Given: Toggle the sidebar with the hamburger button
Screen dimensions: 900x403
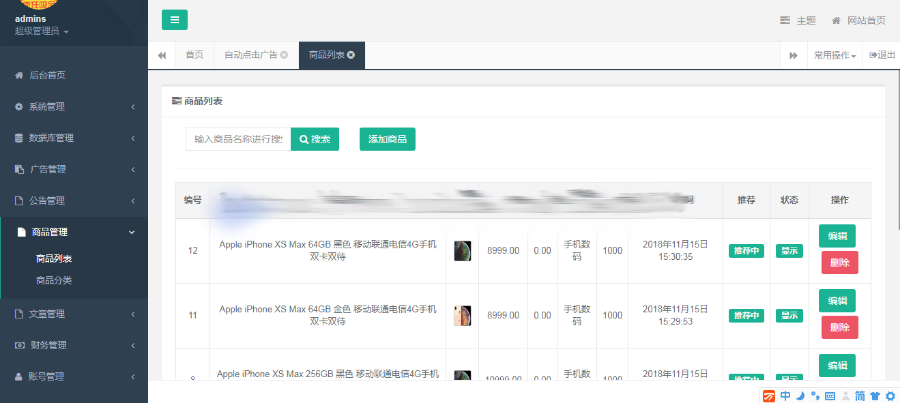Looking at the screenshot, I should pyautogui.click(x=174, y=20).
